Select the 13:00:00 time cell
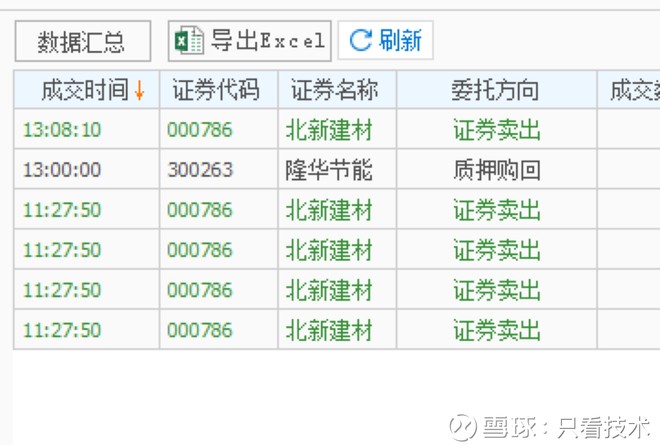The width and height of the screenshot is (660, 445). [87, 170]
